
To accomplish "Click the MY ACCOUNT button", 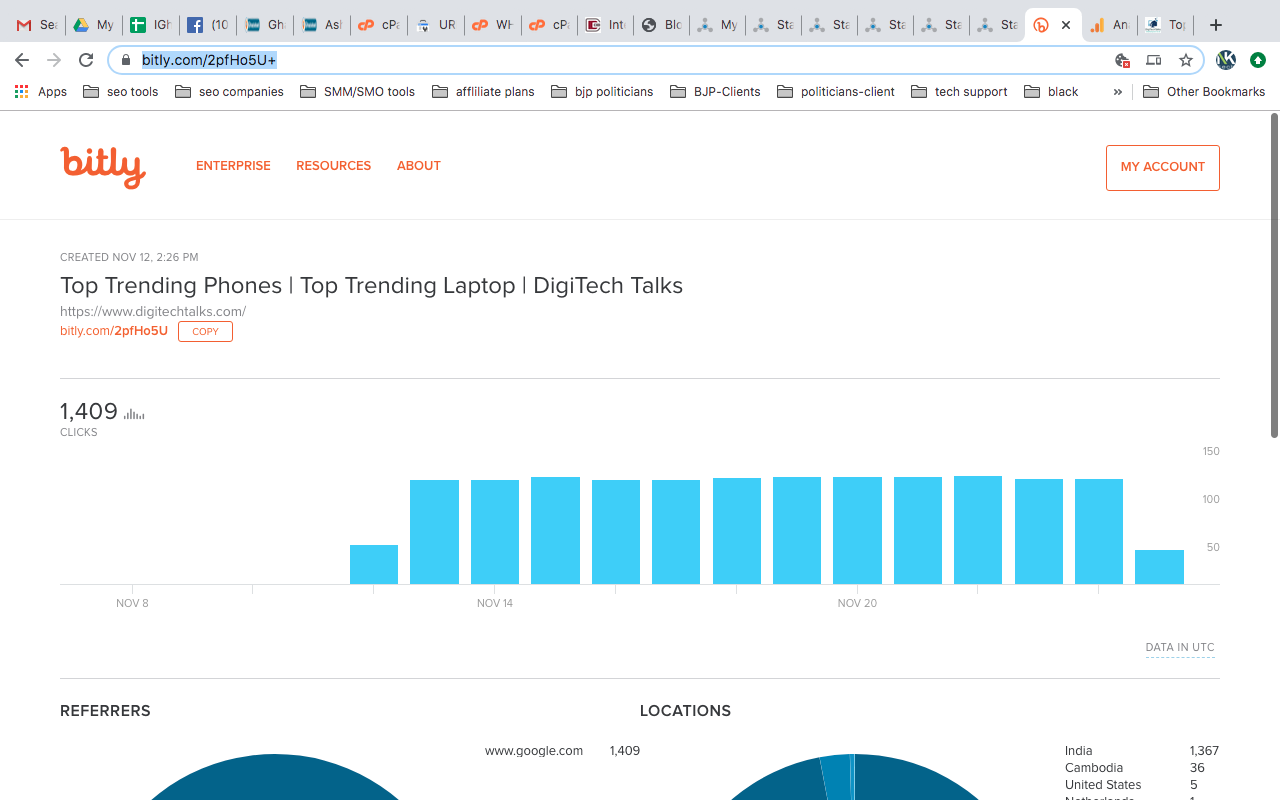I will [1162, 167].
